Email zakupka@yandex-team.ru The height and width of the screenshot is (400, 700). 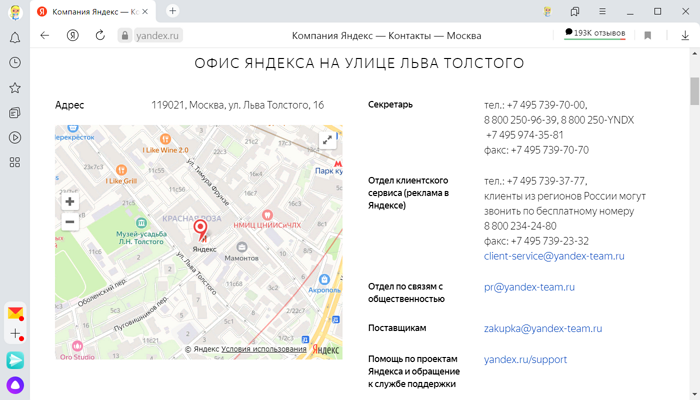click(543, 329)
